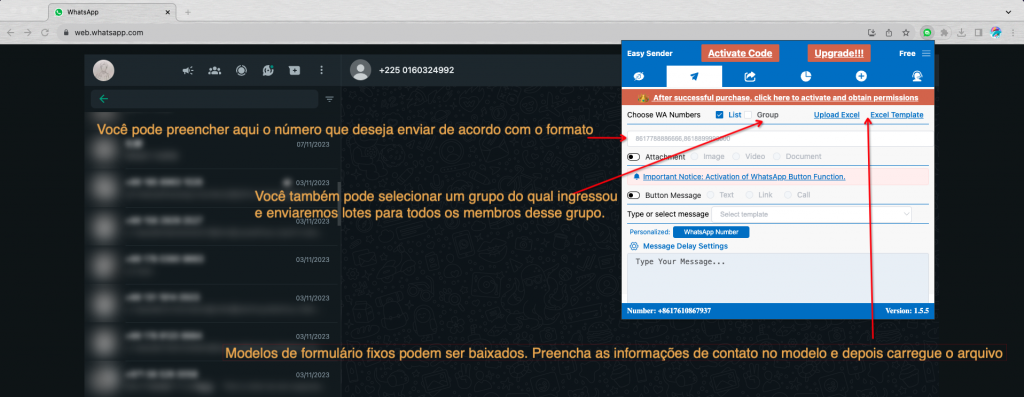
Task: Open the Select template dropdown
Action: (811, 214)
